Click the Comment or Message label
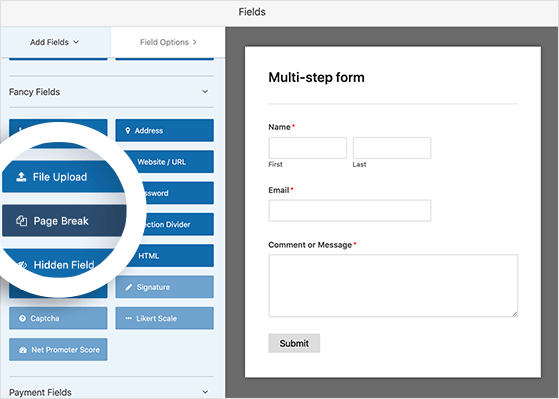Screen dimensions: 559x399 pos(310,245)
